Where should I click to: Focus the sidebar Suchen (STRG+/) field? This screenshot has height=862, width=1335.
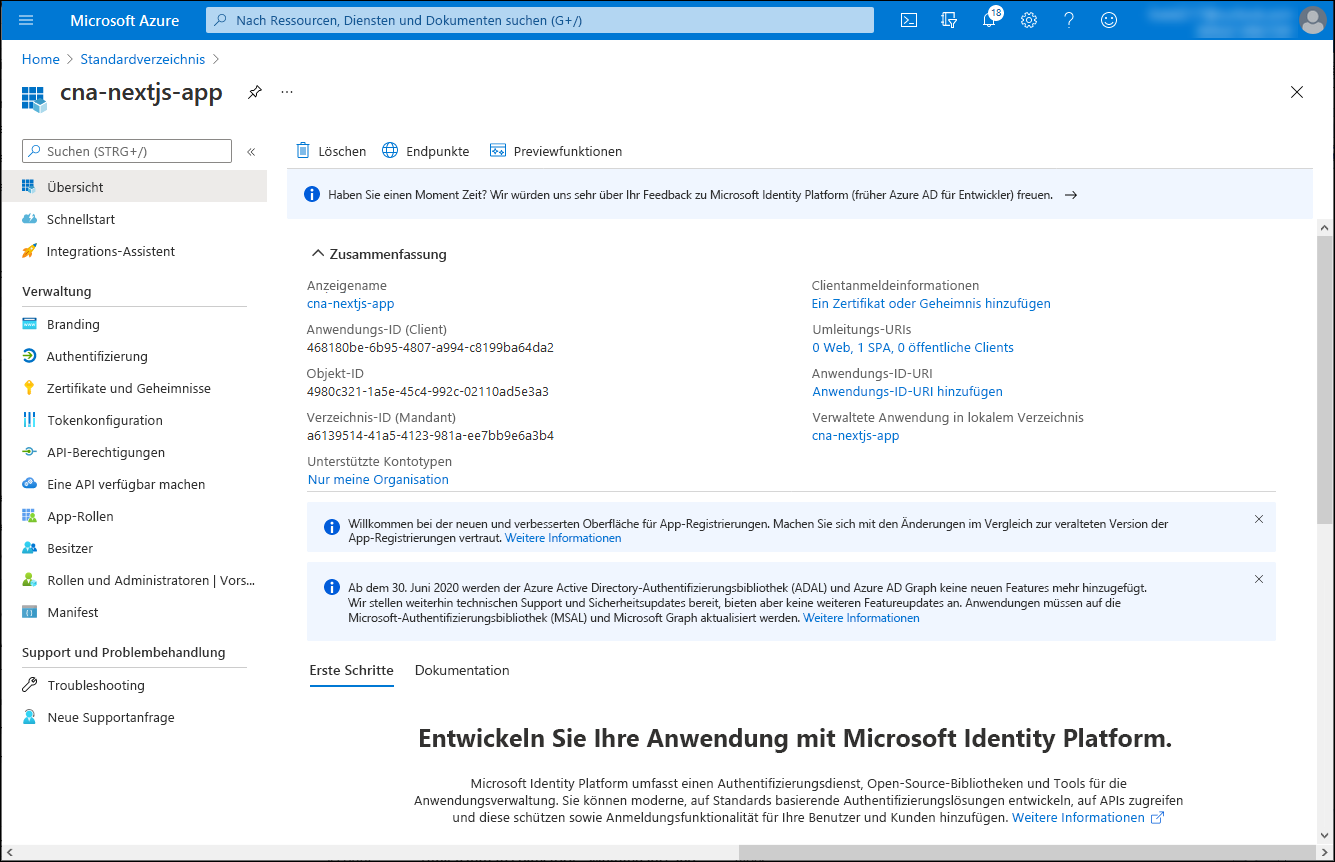(x=127, y=151)
